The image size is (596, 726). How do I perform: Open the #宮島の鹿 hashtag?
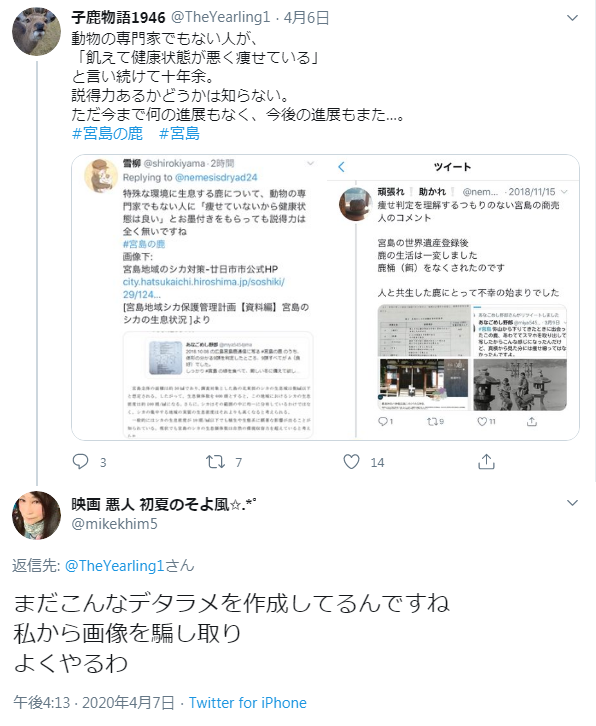tap(107, 133)
